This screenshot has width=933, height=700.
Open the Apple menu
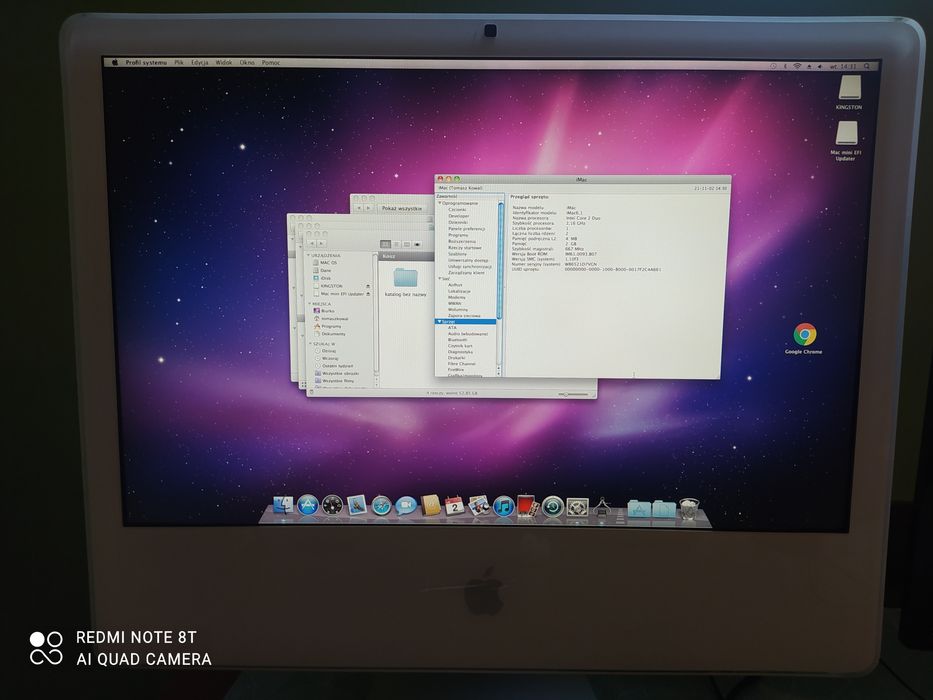point(115,62)
